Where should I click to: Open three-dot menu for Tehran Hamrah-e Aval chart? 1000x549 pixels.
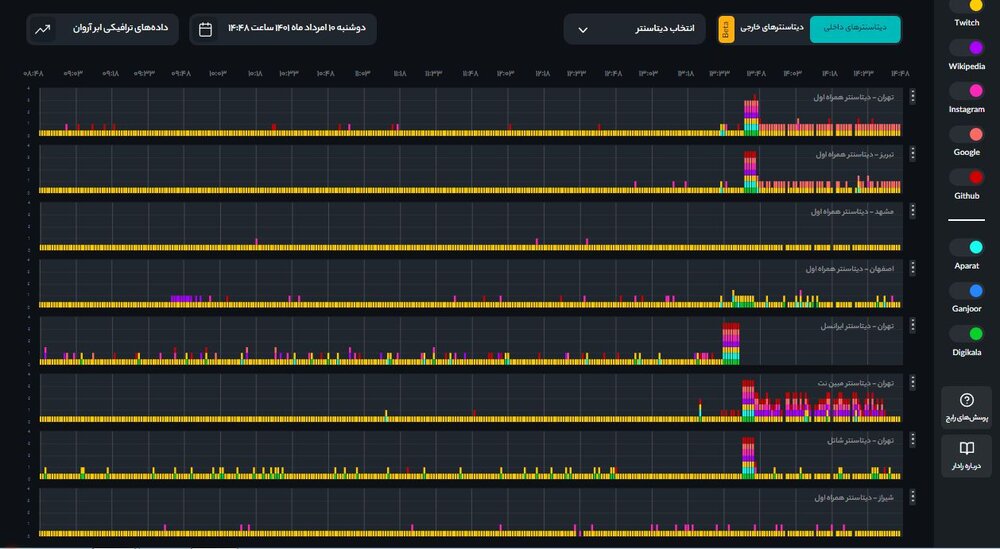point(911,97)
